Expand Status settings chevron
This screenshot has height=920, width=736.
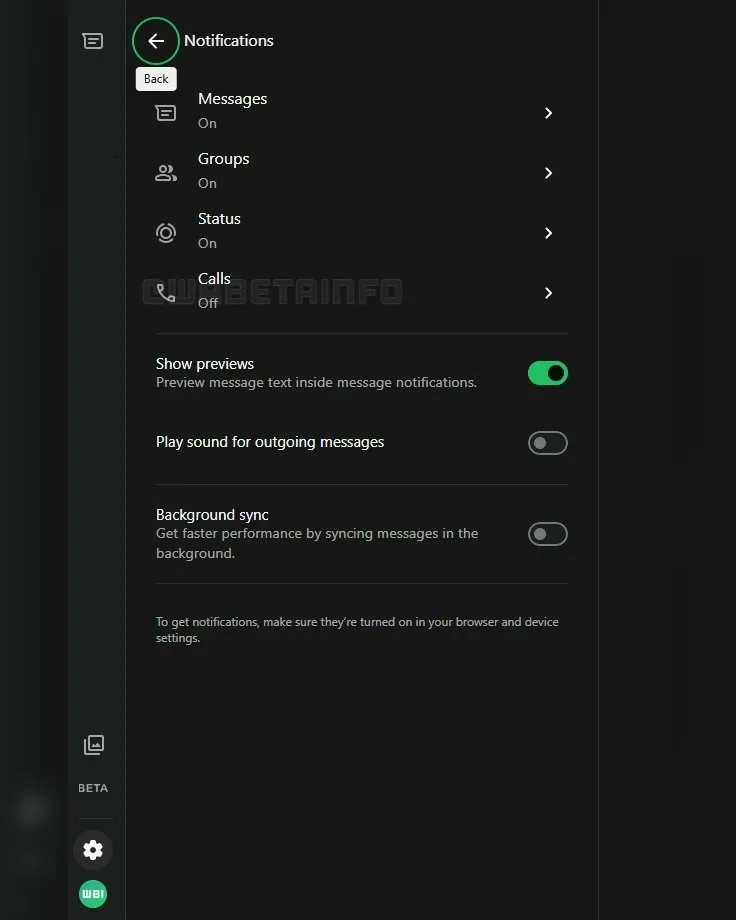click(x=548, y=233)
